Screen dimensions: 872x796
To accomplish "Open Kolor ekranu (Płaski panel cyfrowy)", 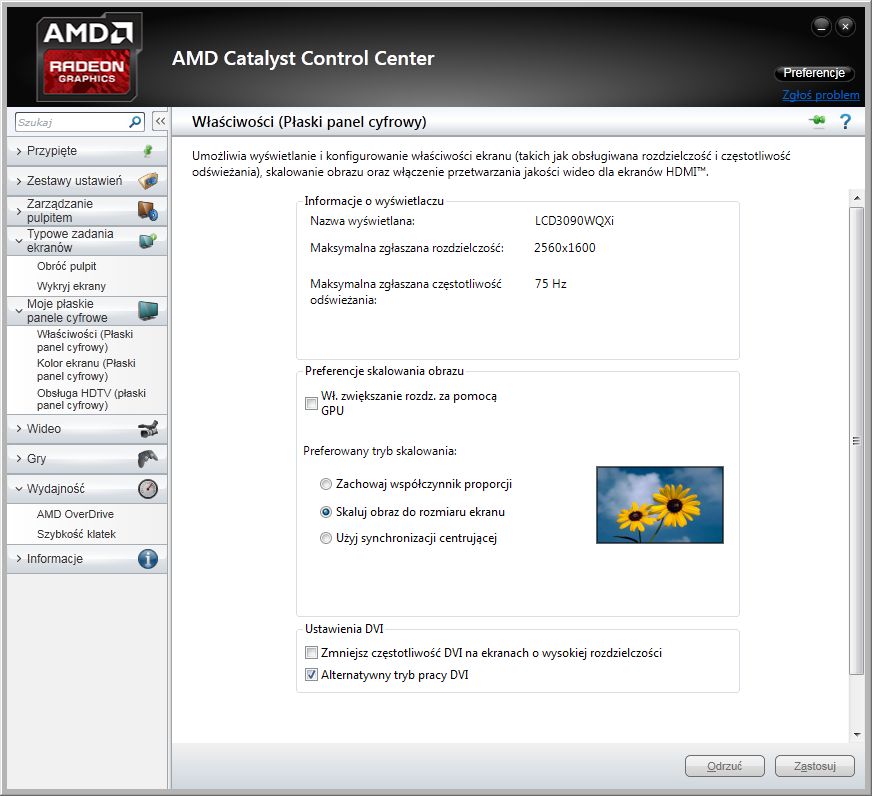I will (86, 369).
